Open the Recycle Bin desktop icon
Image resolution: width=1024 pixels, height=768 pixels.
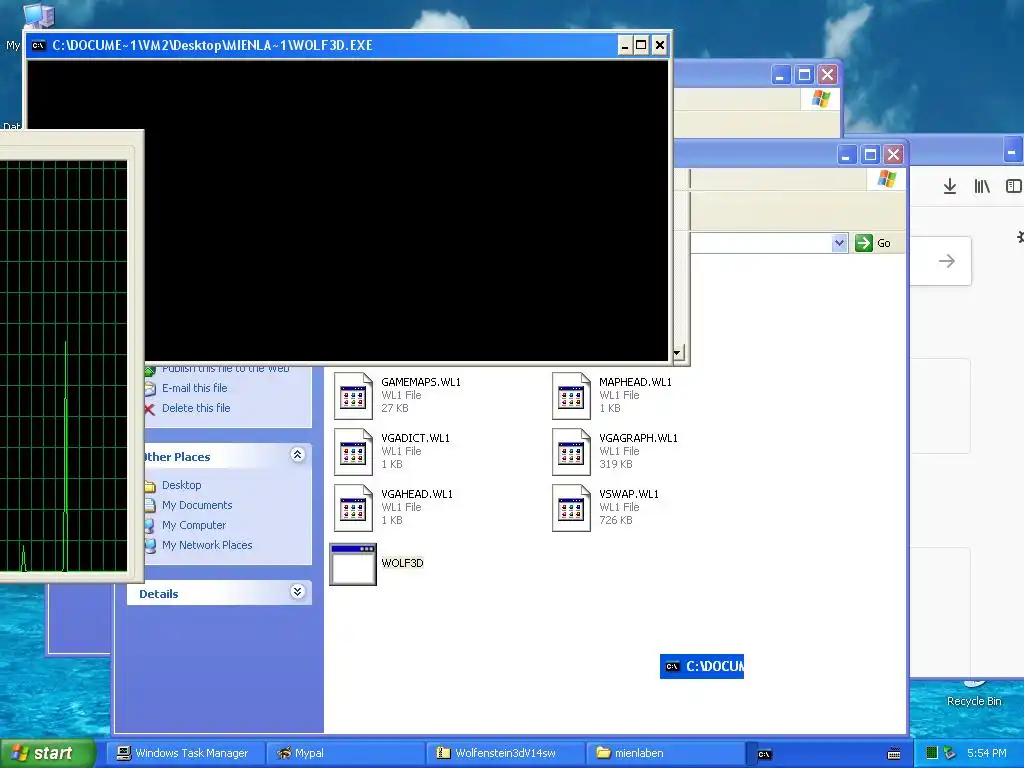tap(974, 694)
